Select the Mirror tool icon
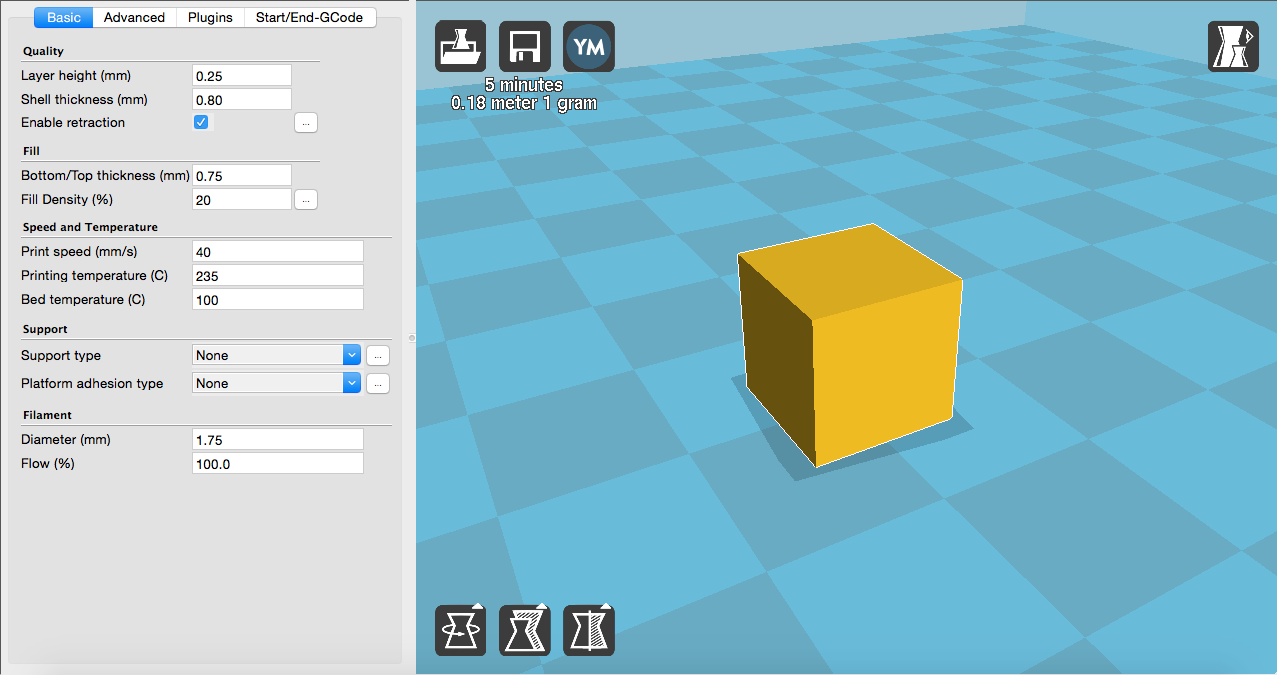 589,630
